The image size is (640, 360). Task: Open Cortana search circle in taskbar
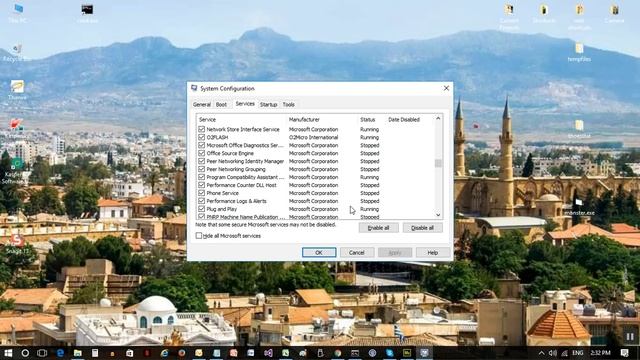[25, 353]
